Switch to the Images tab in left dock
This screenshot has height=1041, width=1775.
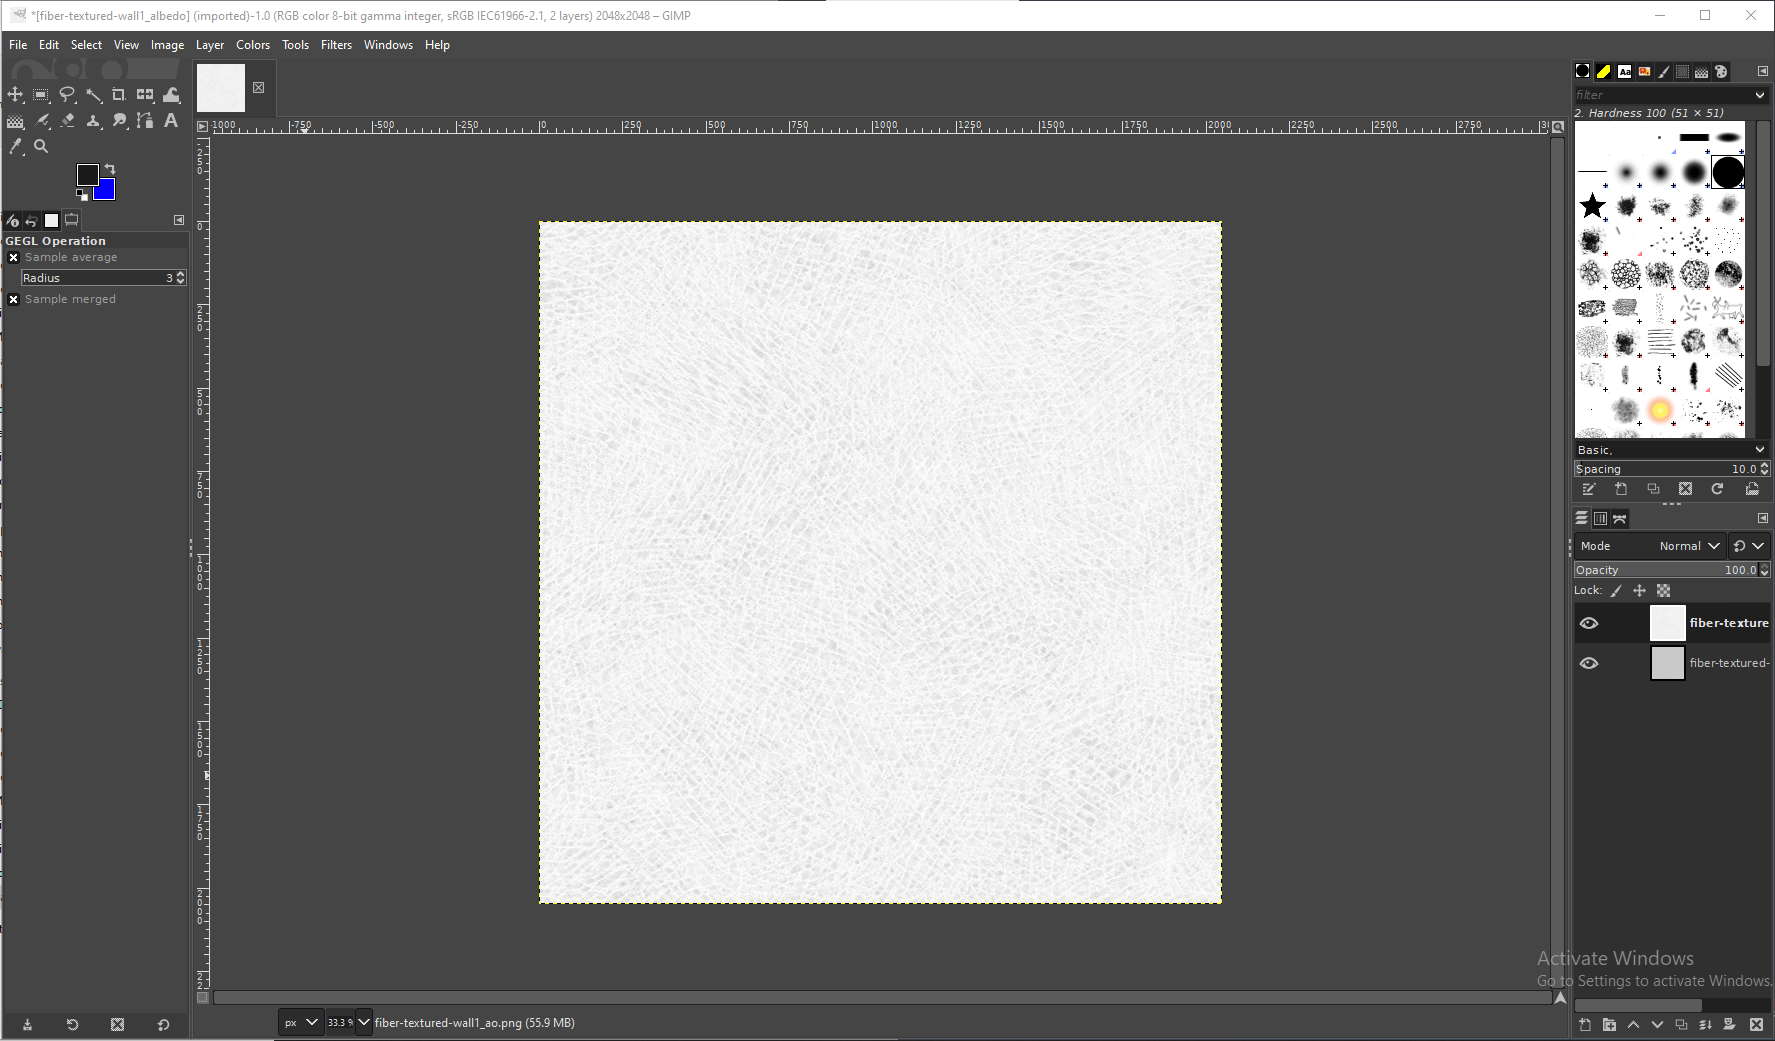(52, 221)
